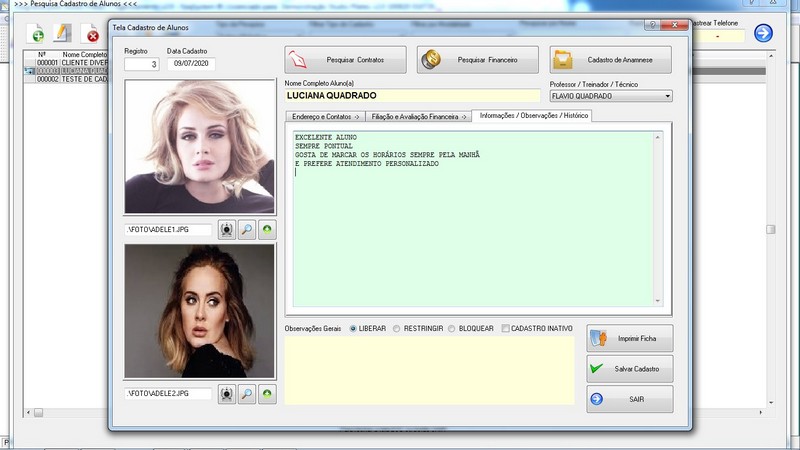Click the Registro number field
Image resolution: width=800 pixels, height=450 pixels.
(142, 64)
